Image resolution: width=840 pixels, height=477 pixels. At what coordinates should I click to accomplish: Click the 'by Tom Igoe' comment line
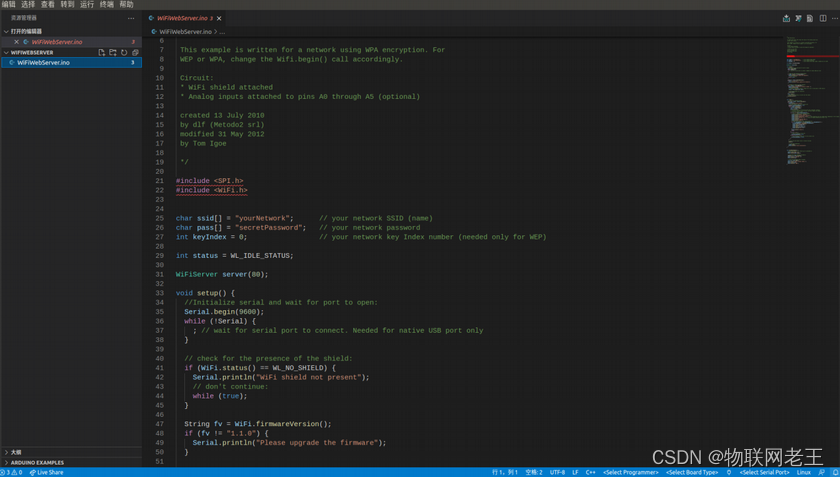(x=203, y=144)
